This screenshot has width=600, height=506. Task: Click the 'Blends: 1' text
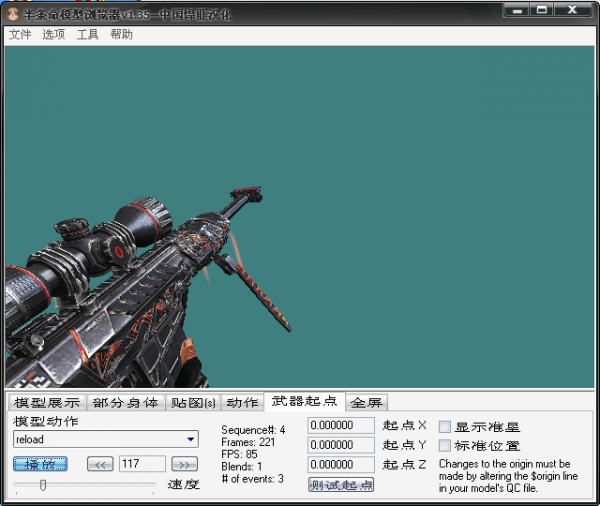tap(241, 467)
